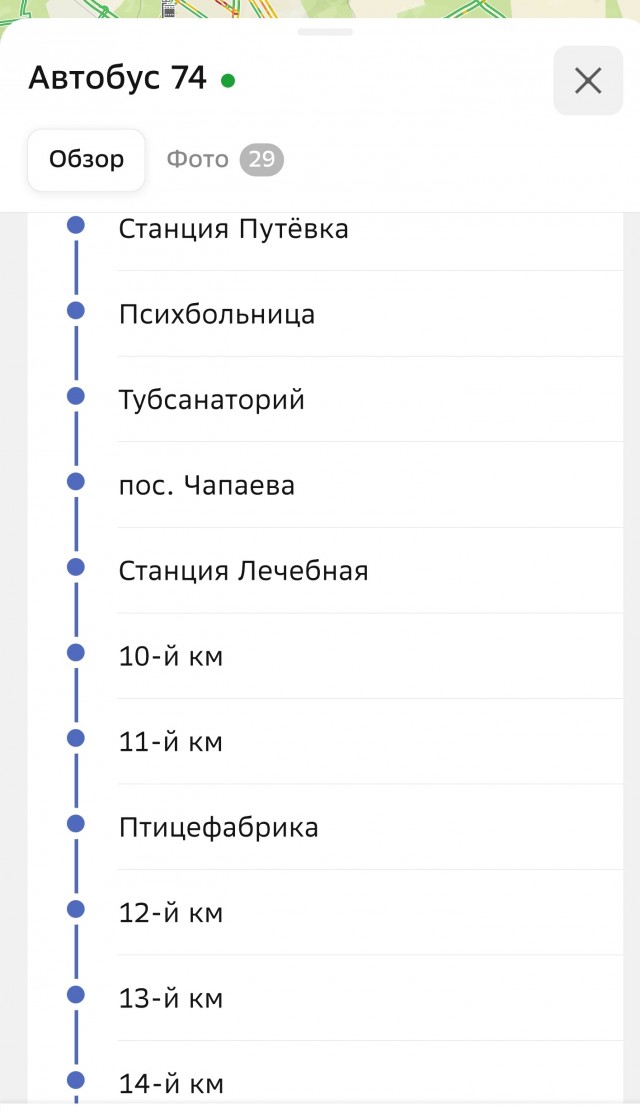Image resolution: width=640 pixels, height=1113 pixels.
Task: Select the stop dot next to Птицефабрика
Action: pyautogui.click(x=75, y=824)
